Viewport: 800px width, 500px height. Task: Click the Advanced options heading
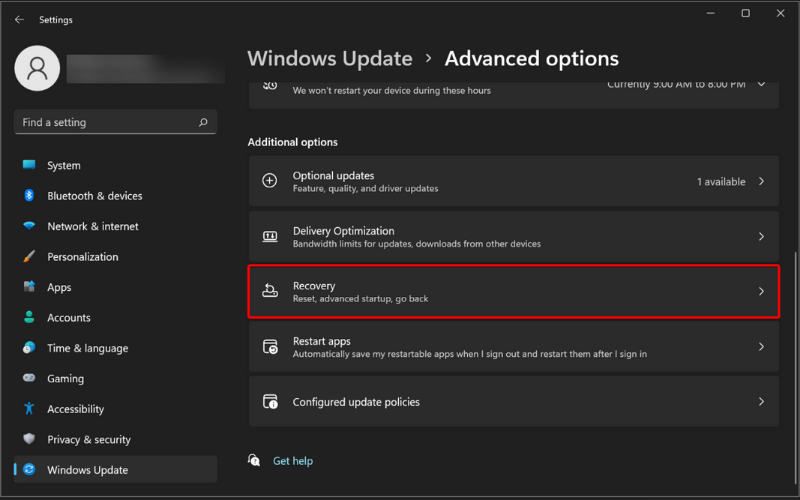point(532,58)
